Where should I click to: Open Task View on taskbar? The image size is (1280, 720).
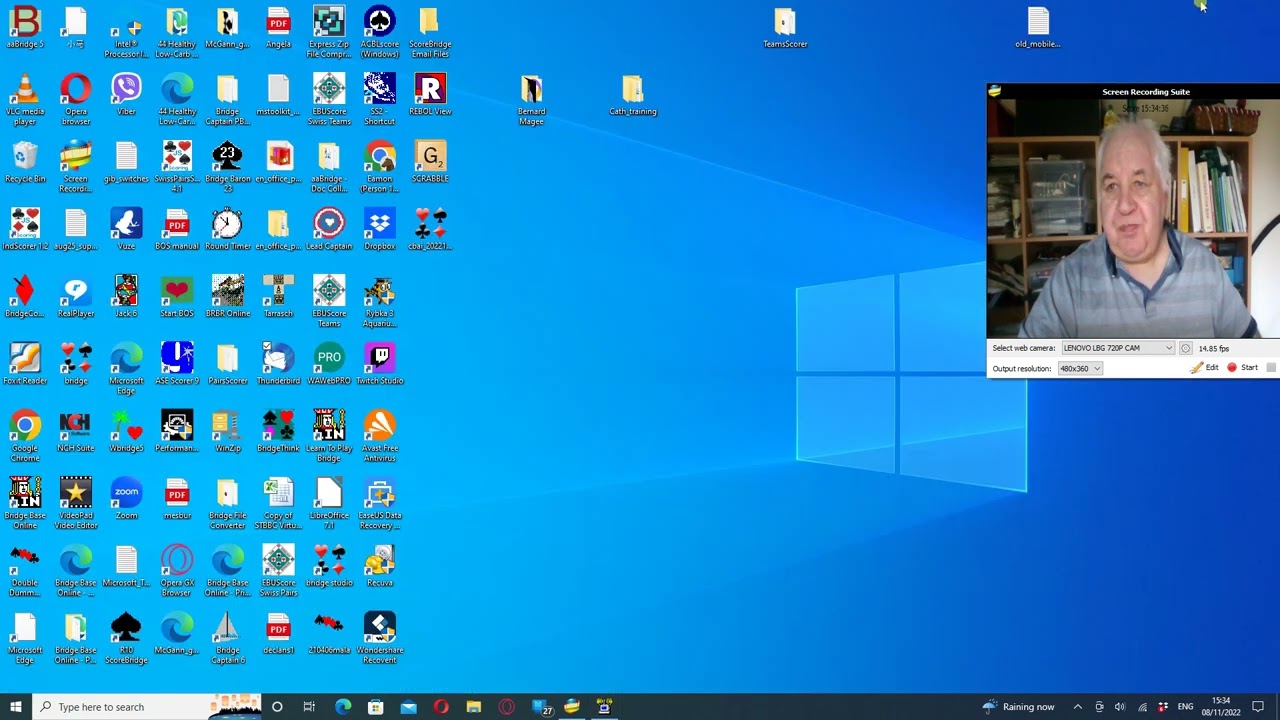(x=309, y=707)
